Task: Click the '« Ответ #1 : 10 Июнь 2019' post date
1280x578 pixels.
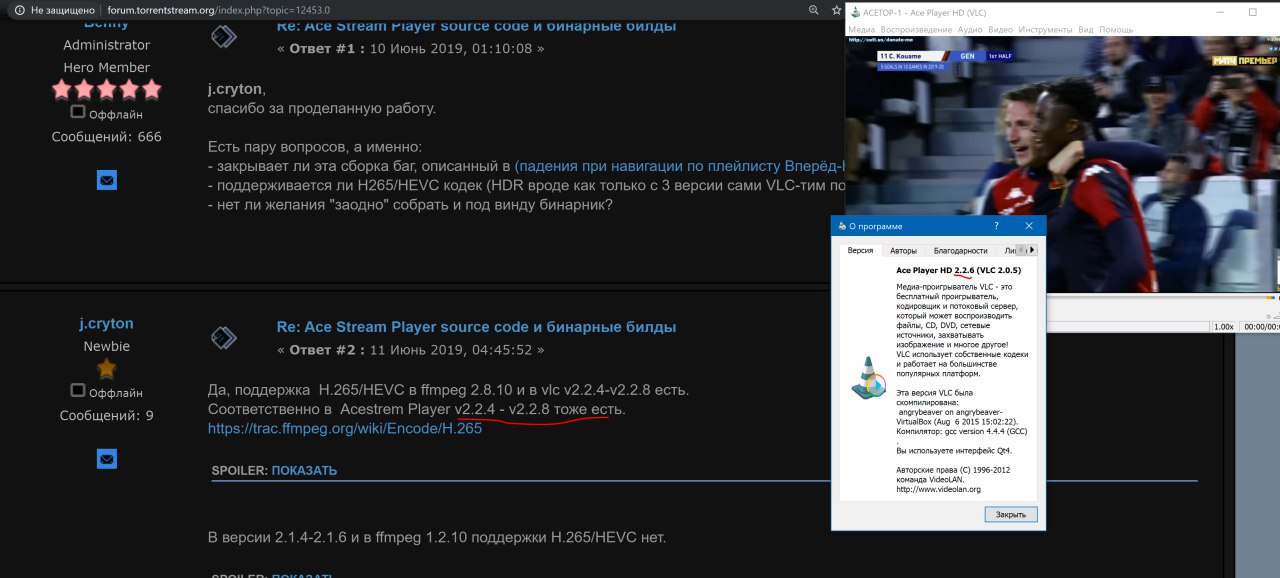Action: [411, 48]
